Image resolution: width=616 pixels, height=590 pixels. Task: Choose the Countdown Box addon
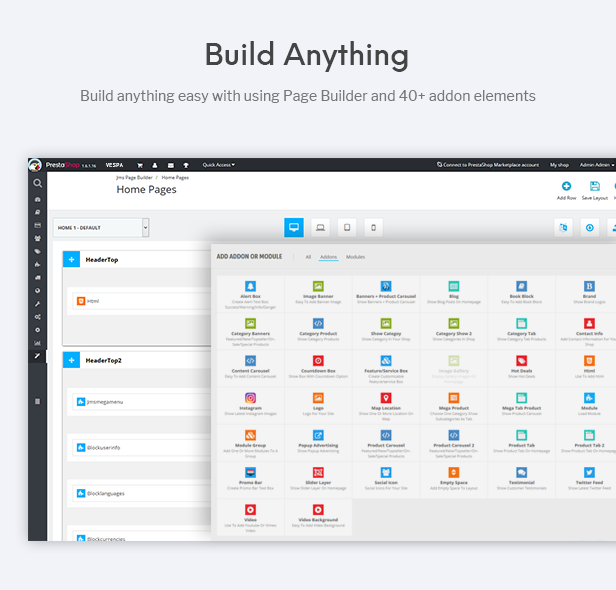point(318,368)
